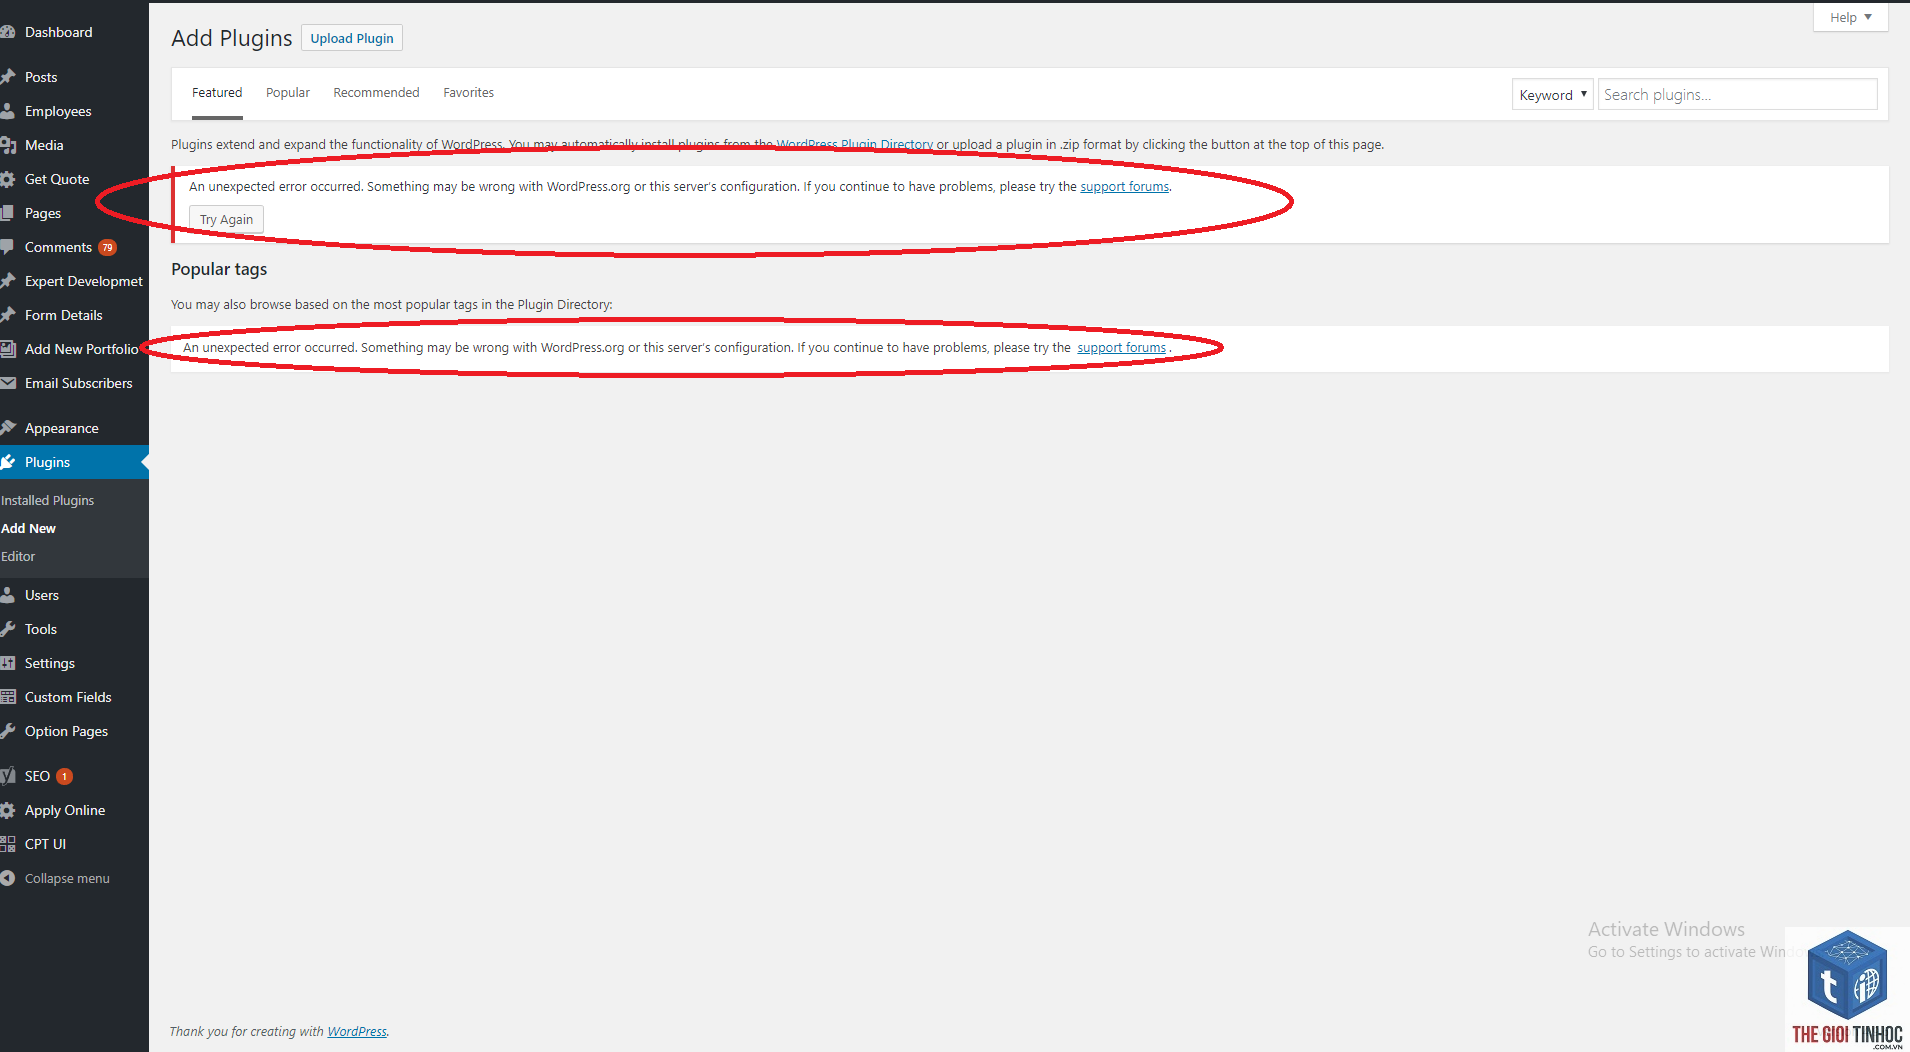Click the Comments 79 count badge
The image size is (1910, 1052).
click(x=107, y=248)
